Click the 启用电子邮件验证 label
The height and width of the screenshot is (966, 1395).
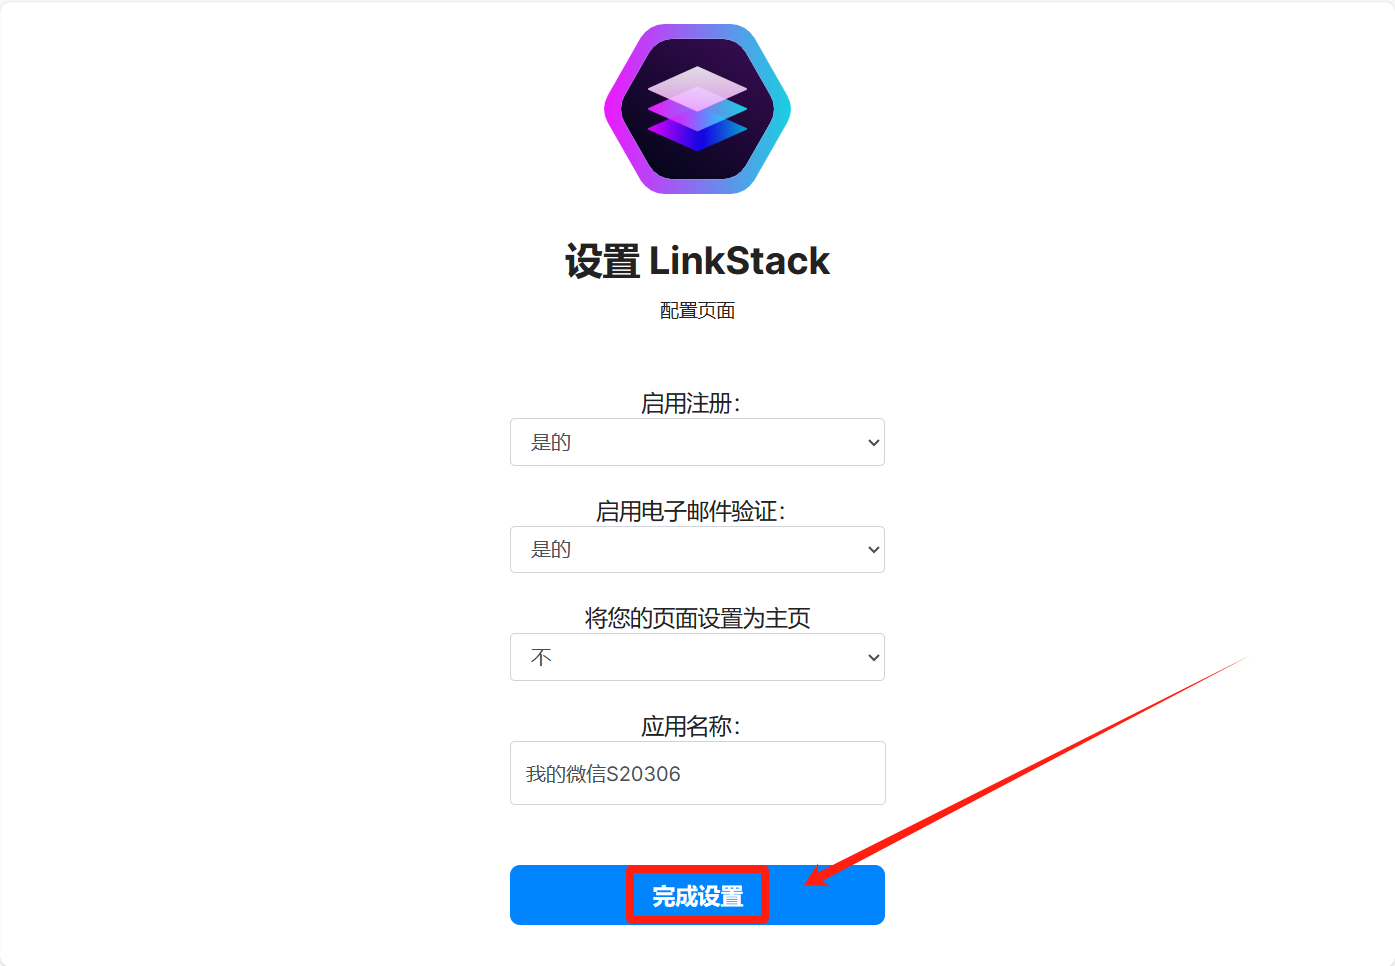click(x=691, y=511)
